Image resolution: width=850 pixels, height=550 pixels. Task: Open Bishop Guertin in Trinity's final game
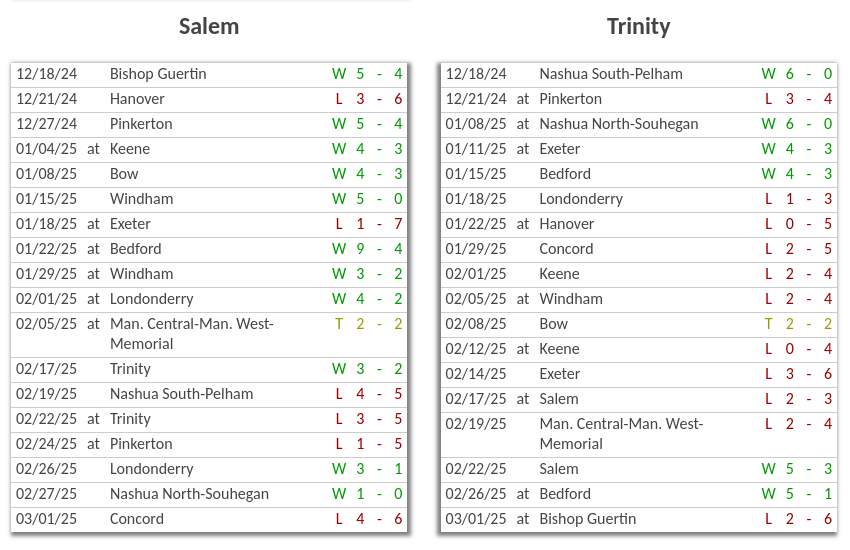587,519
